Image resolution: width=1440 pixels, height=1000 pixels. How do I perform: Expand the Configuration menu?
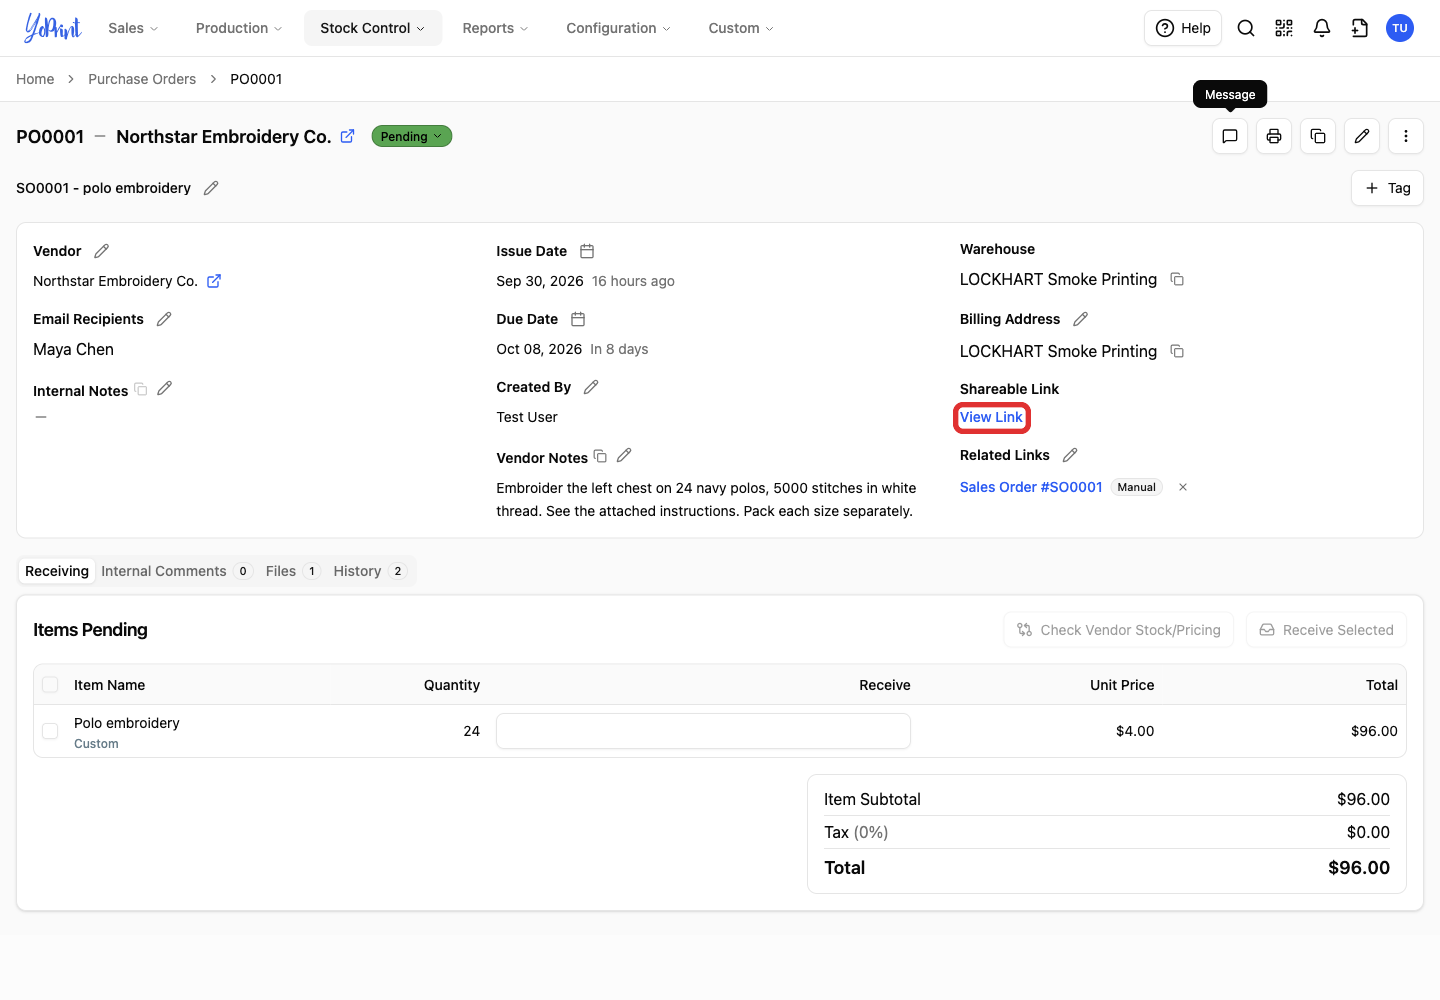tap(618, 28)
